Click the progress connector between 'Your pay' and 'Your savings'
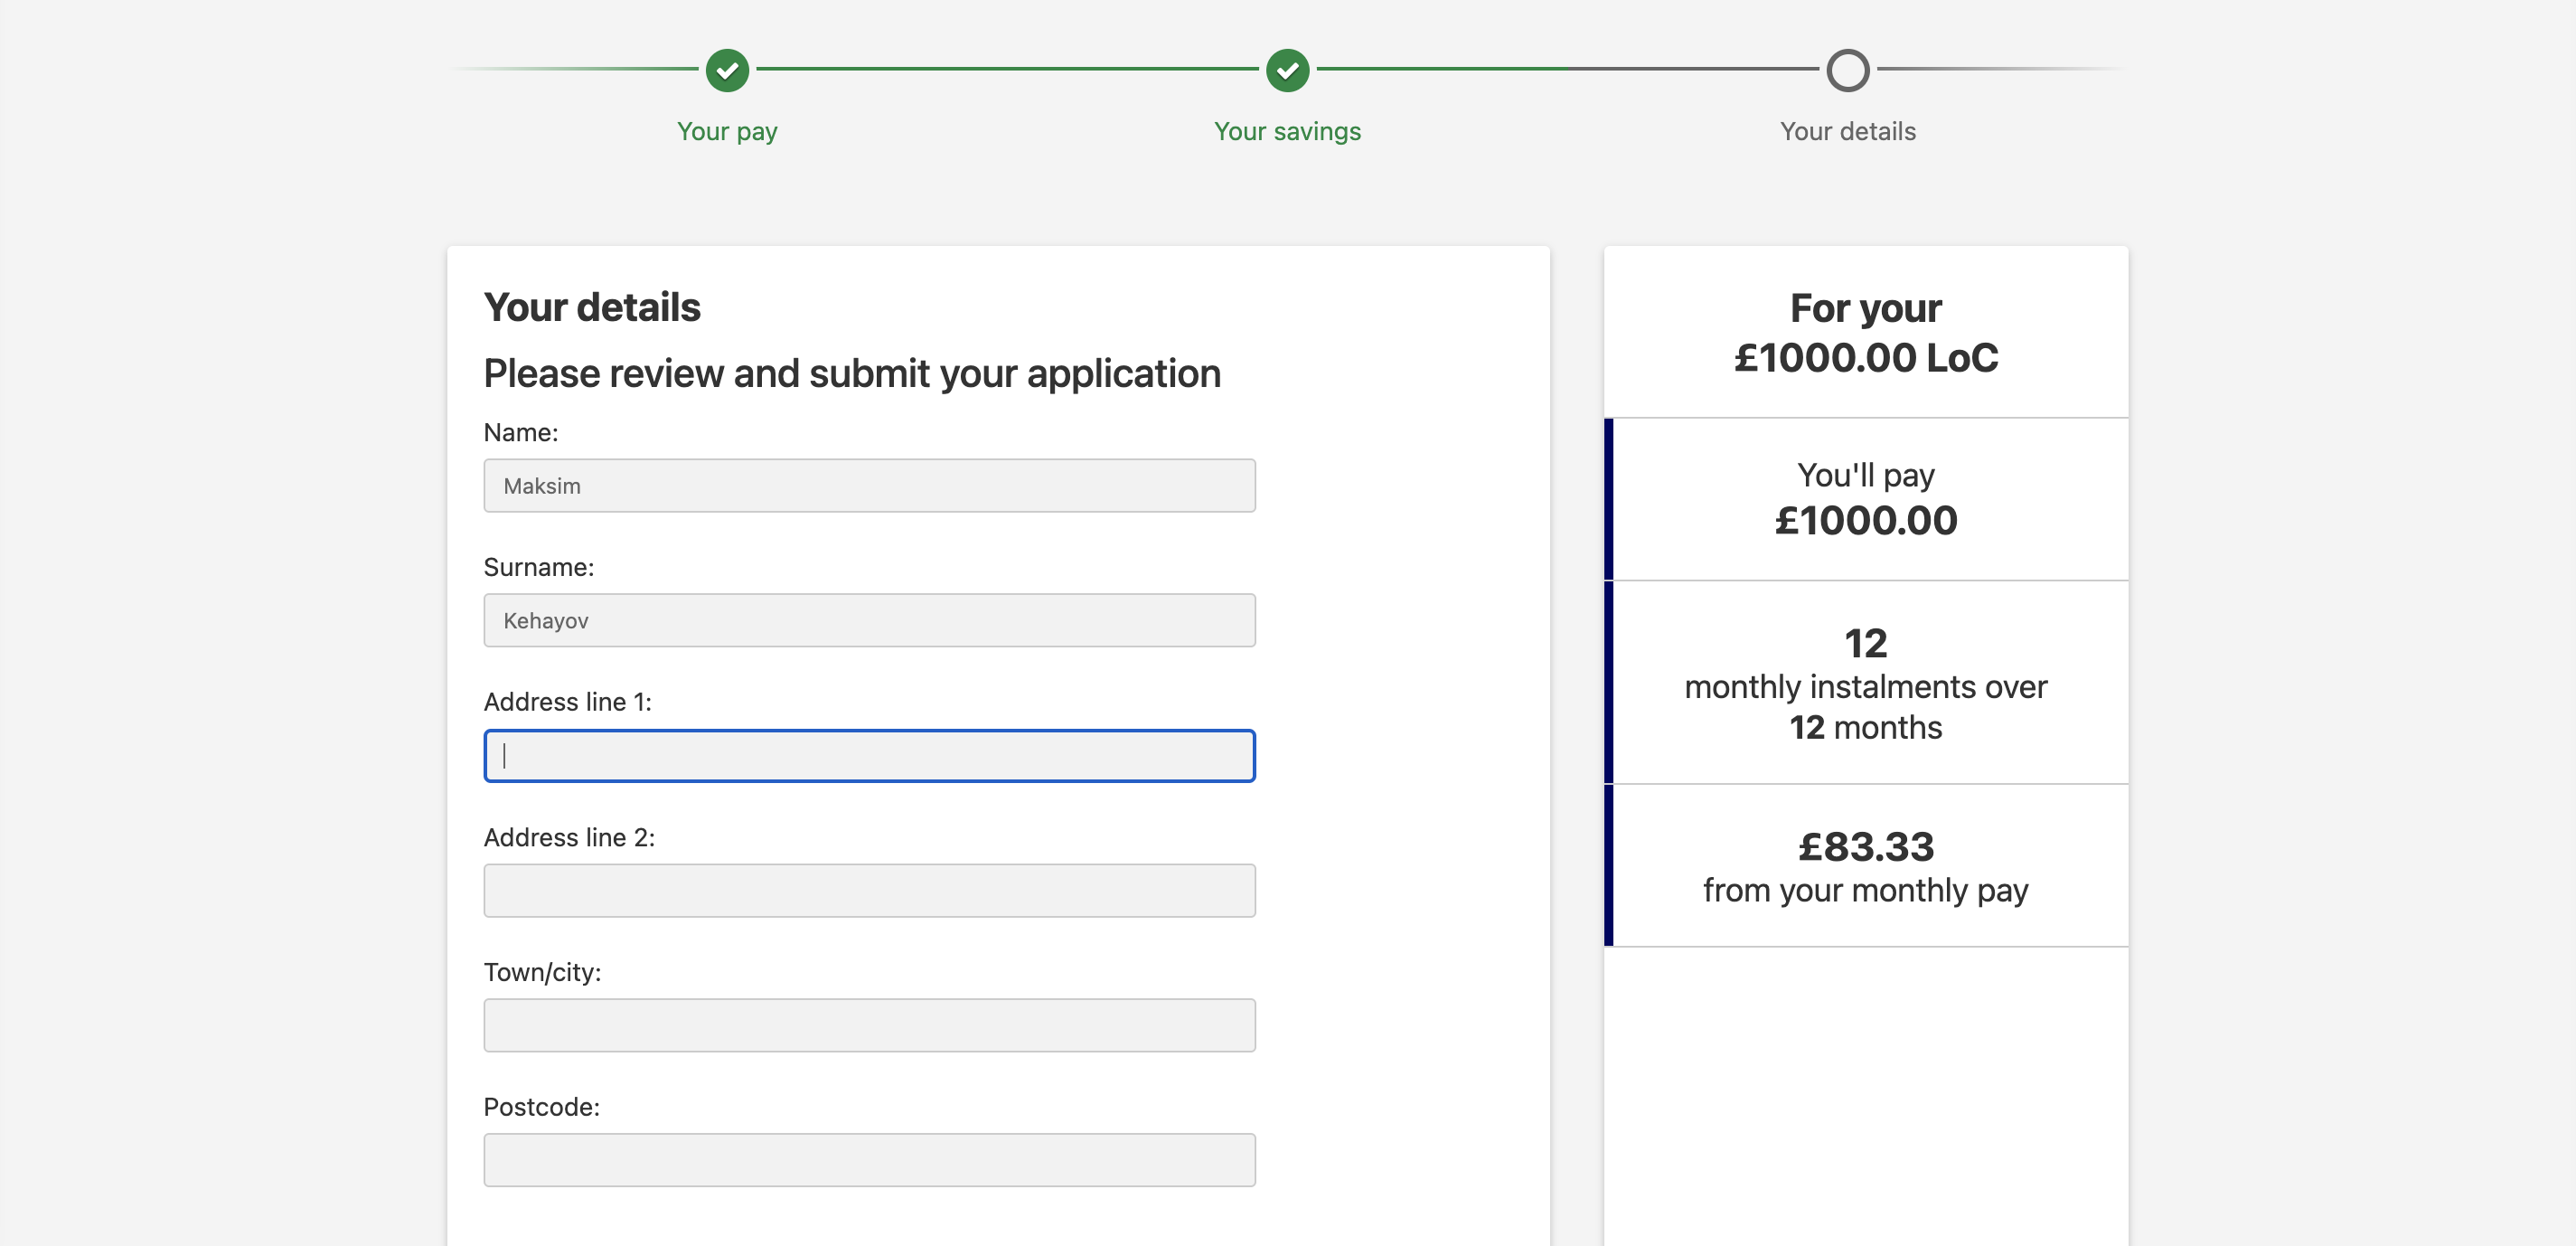Viewport: 2576px width, 1246px height. pos(1005,69)
